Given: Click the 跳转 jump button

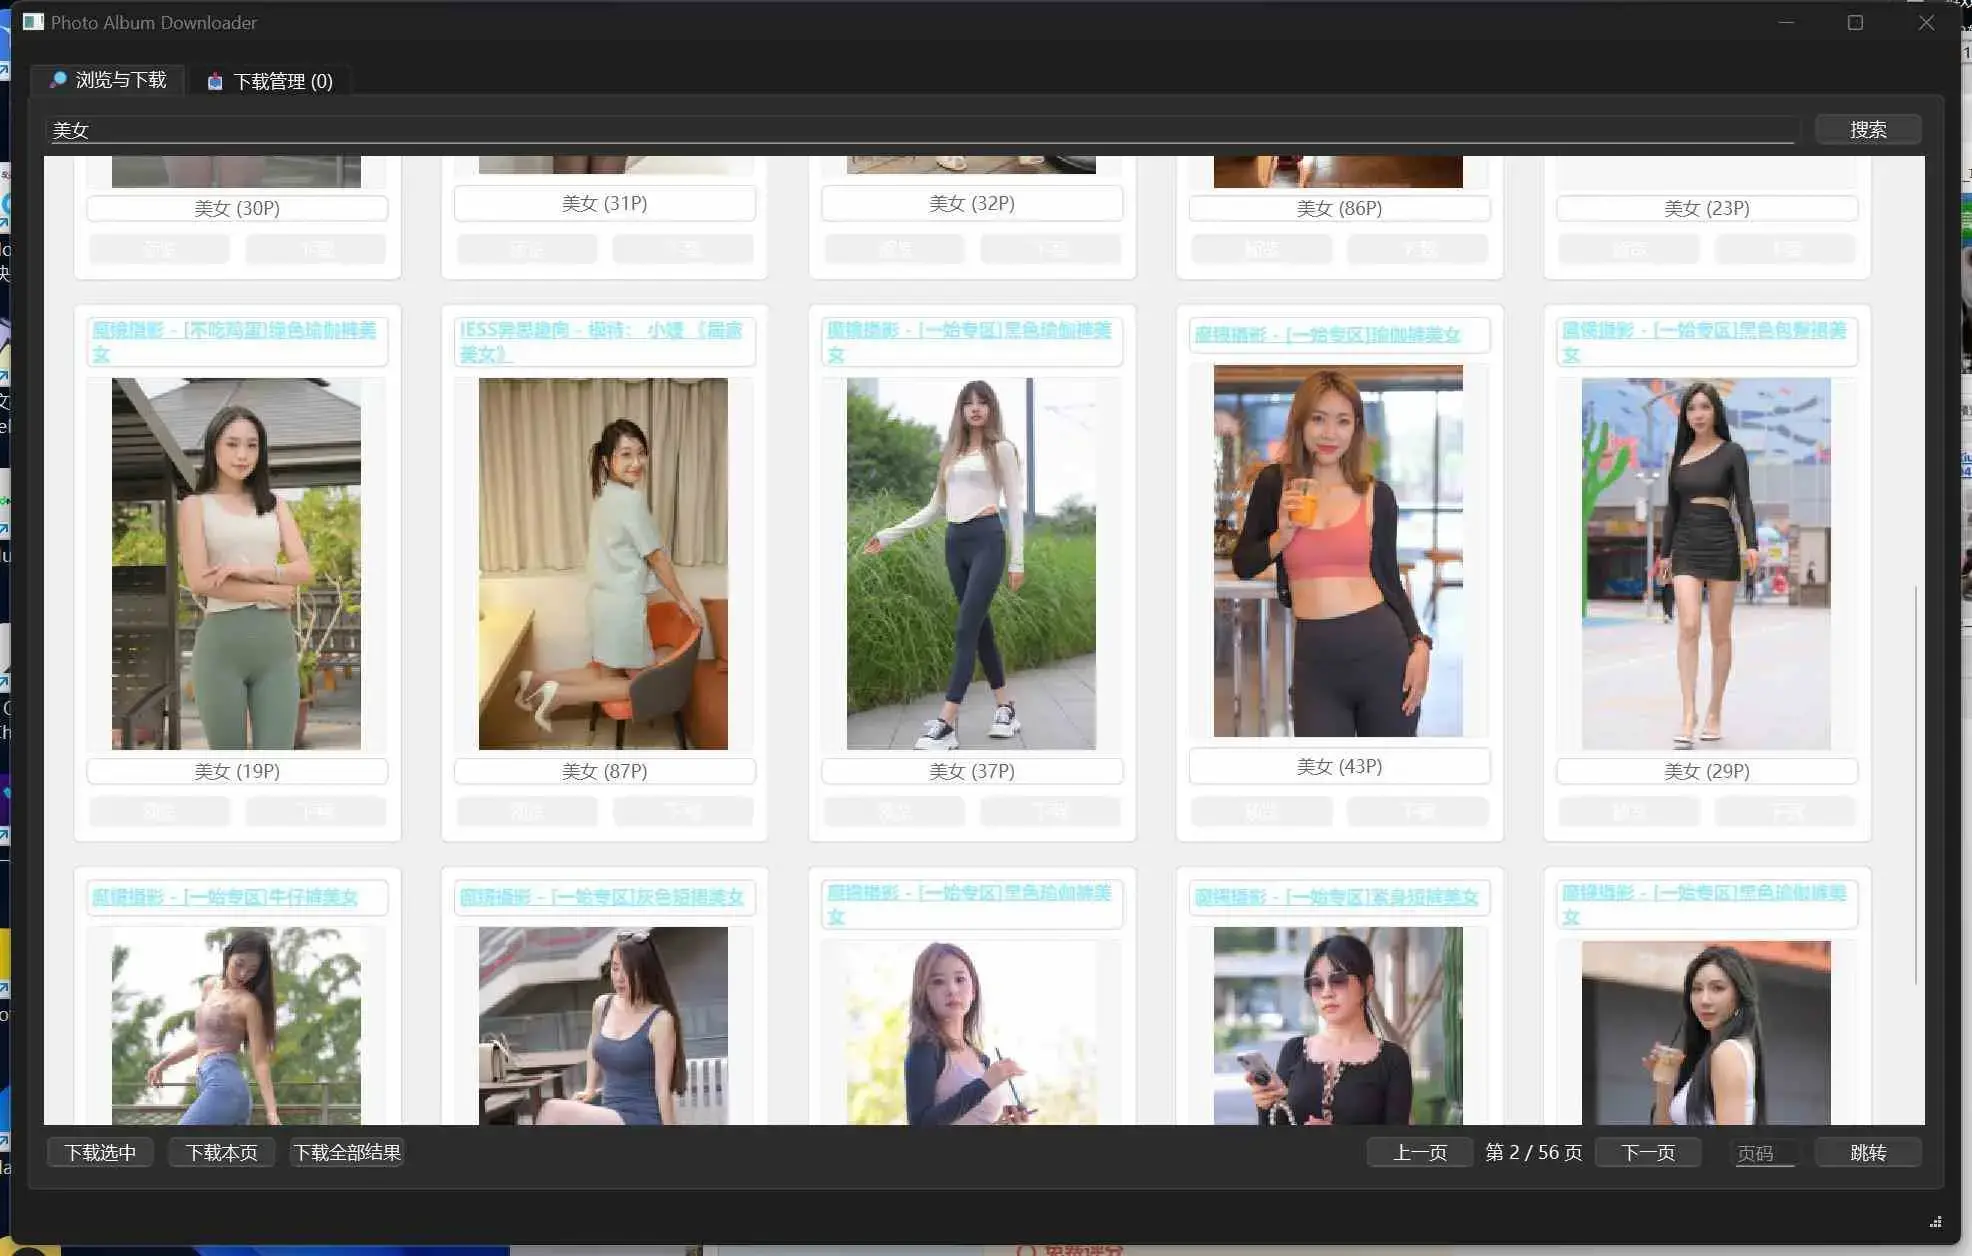Looking at the screenshot, I should pyautogui.click(x=1868, y=1152).
